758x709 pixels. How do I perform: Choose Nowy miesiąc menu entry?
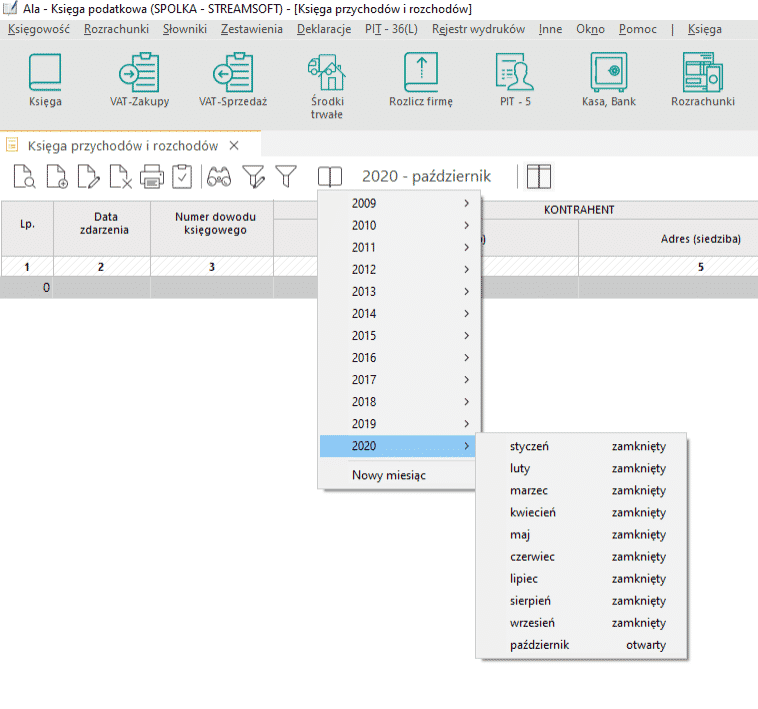click(398, 475)
